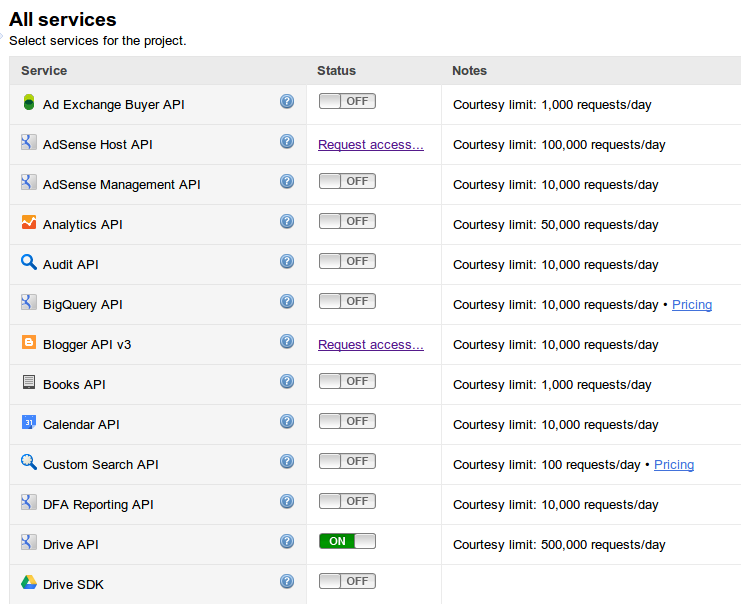This screenshot has height=604, width=741.
Task: Click 'Courtesy limit: 500,000 requests/day' note
Action: (x=559, y=545)
